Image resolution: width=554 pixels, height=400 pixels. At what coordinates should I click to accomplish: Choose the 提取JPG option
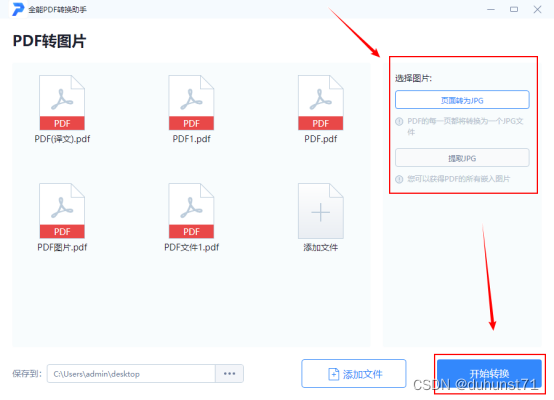click(462, 158)
